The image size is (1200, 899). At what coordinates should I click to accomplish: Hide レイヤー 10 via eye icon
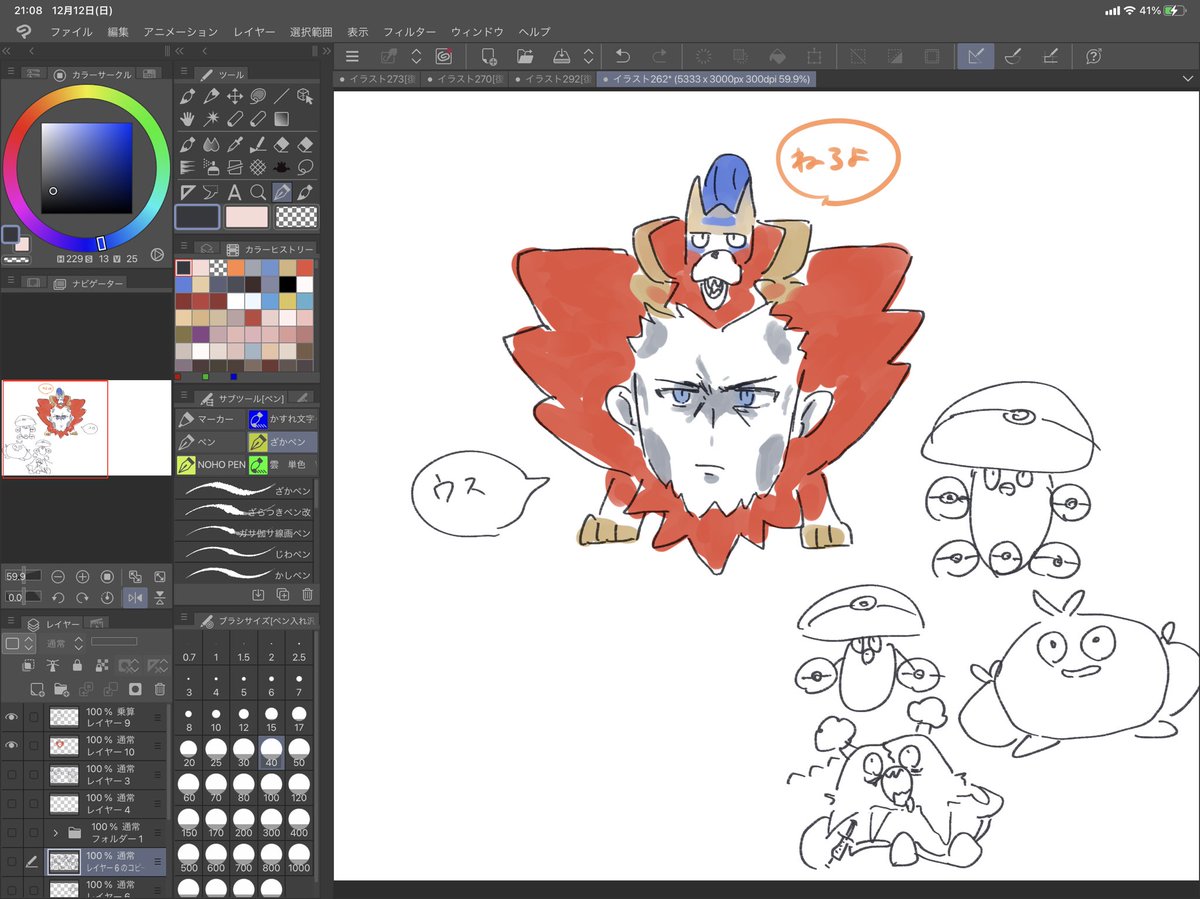pyautogui.click(x=12, y=745)
